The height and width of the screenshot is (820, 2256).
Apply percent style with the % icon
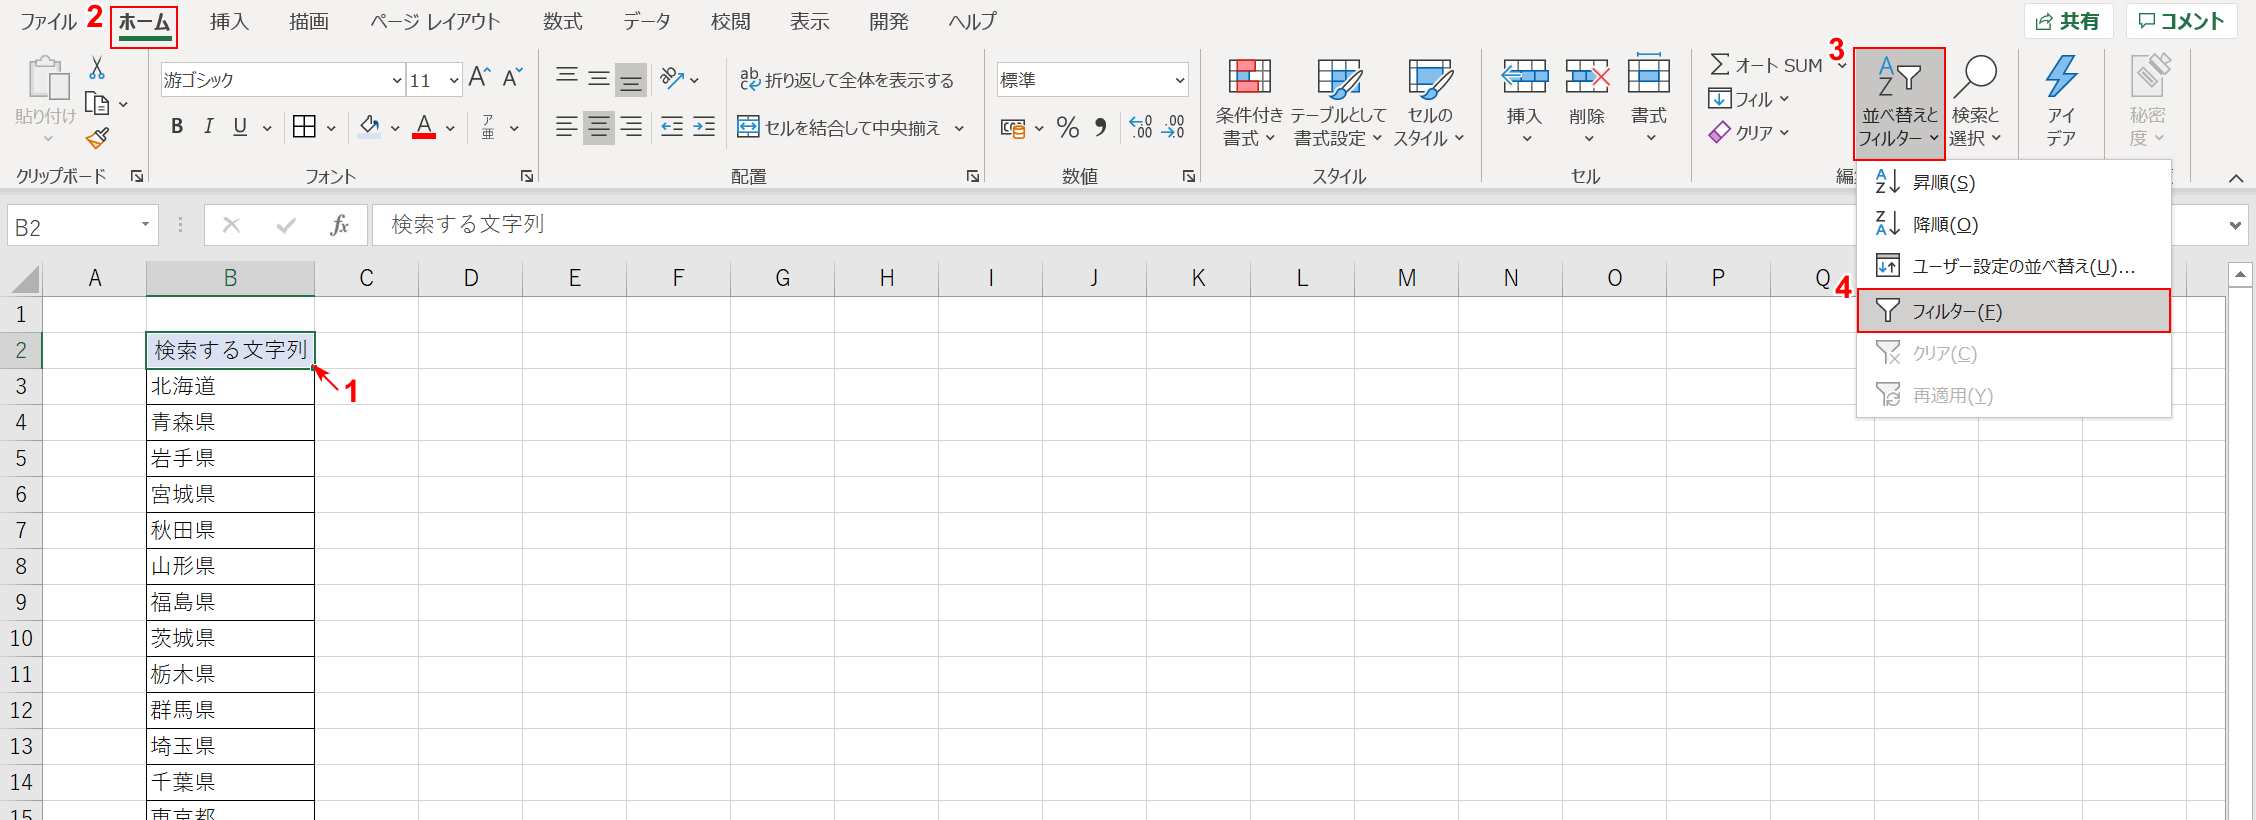(x=1068, y=127)
